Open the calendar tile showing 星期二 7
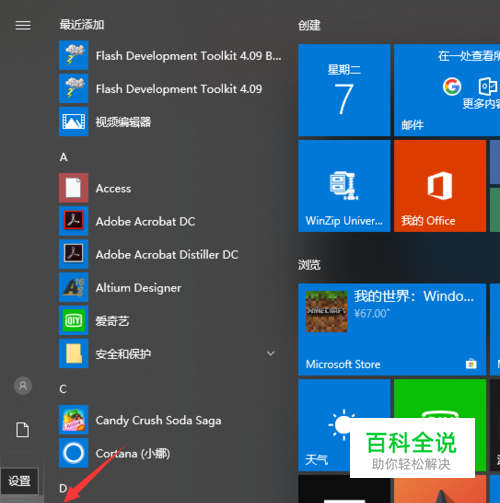 [x=344, y=90]
